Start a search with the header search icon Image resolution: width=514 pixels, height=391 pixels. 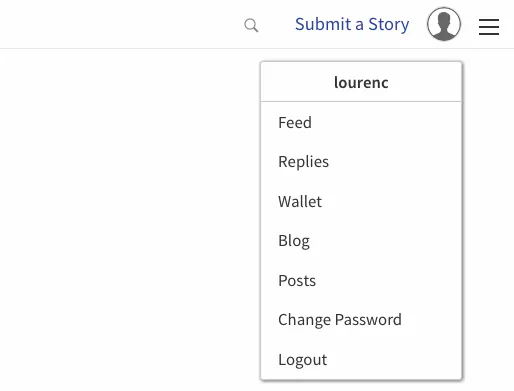point(251,25)
